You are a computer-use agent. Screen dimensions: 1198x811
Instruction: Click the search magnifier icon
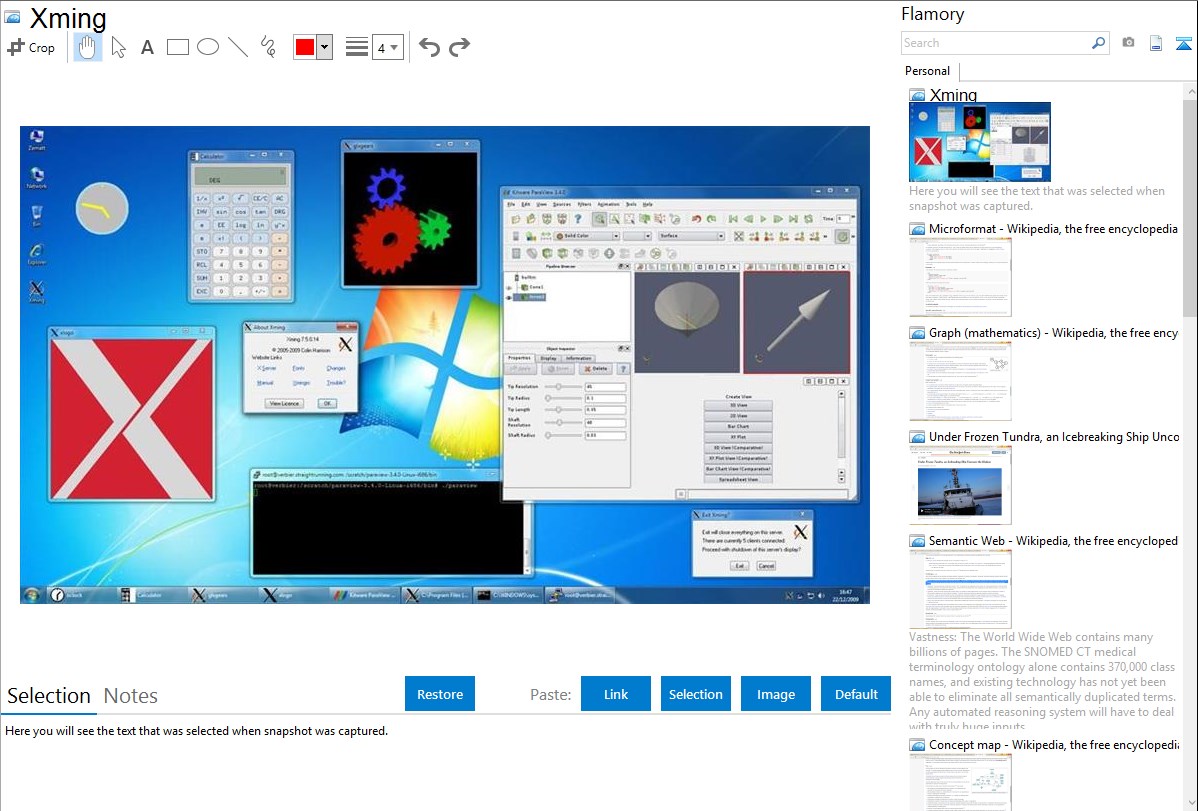click(x=1099, y=43)
